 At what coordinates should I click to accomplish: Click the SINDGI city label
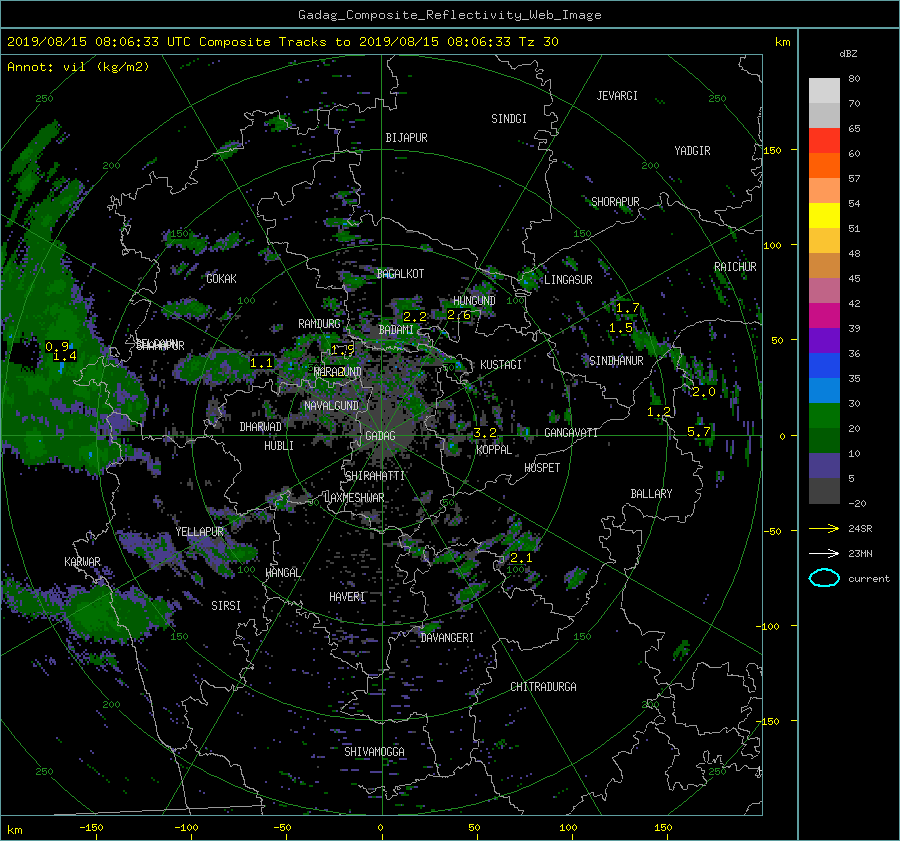(x=509, y=119)
